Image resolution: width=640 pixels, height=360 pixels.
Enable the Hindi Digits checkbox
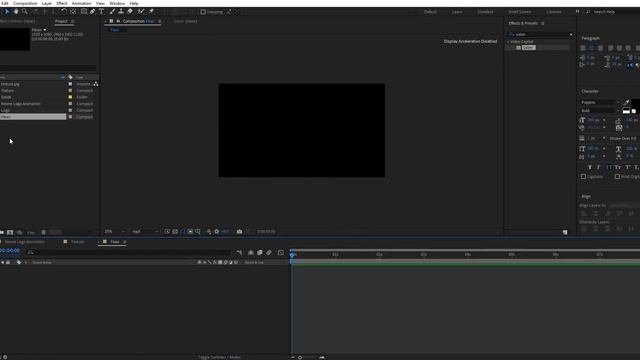click(x=617, y=177)
